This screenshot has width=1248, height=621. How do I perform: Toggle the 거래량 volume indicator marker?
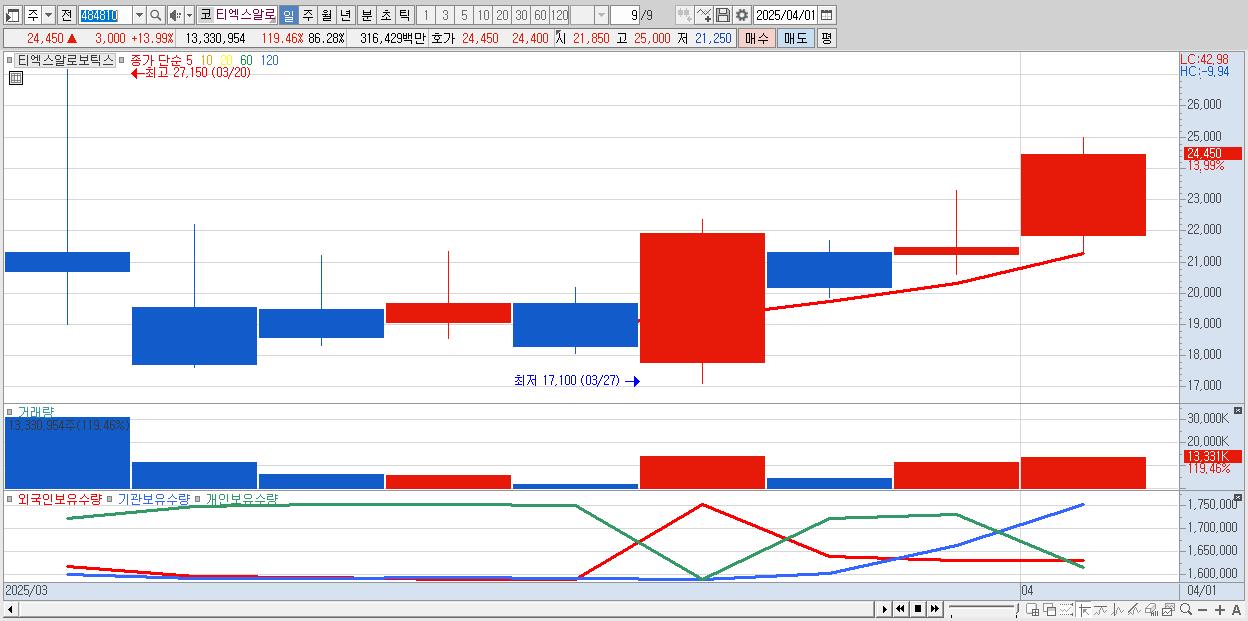pyautogui.click(x=11, y=411)
